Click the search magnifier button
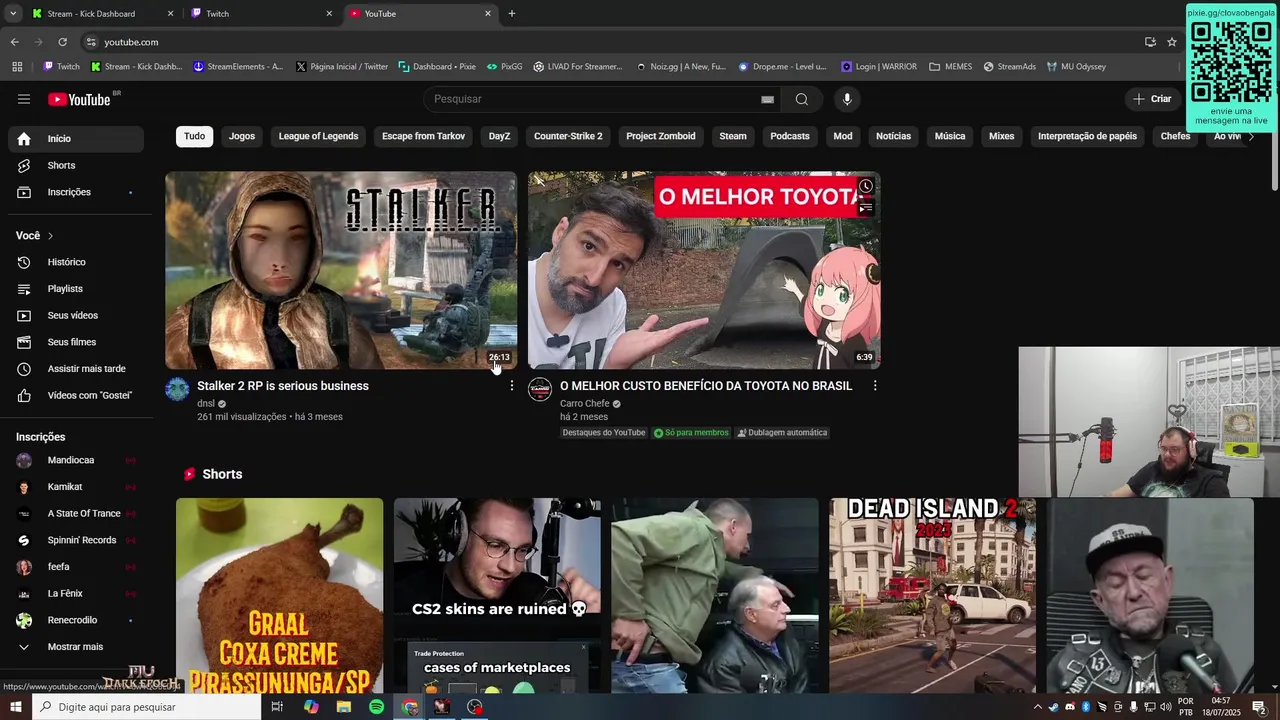Screen dimensions: 1280x720 [x=801, y=99]
